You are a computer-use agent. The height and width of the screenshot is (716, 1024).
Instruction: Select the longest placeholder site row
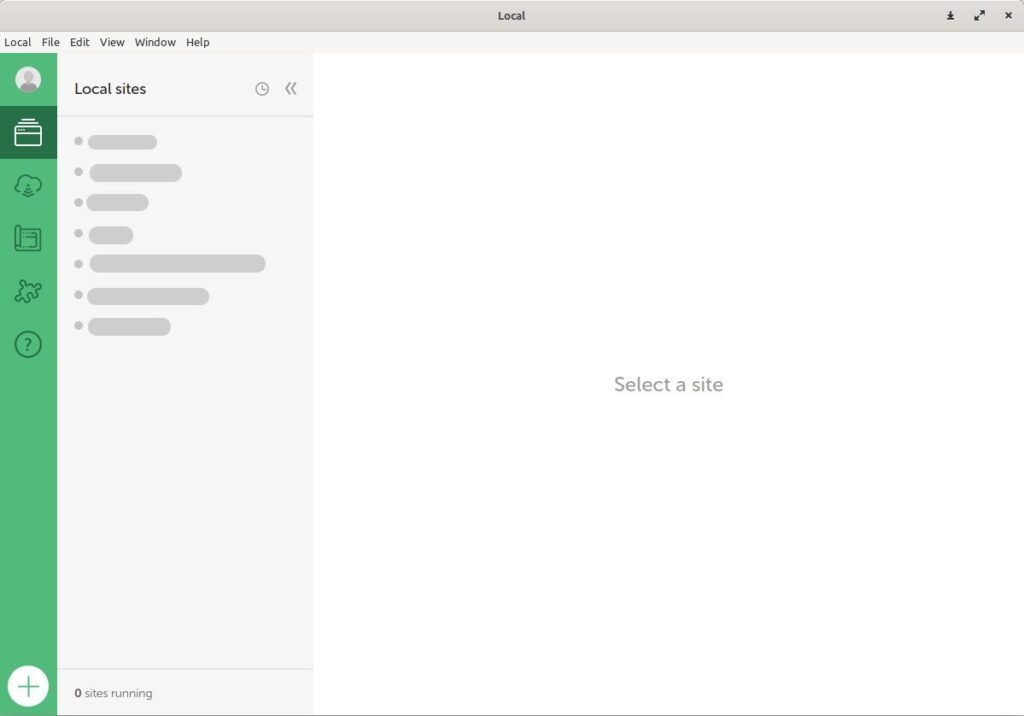point(177,264)
